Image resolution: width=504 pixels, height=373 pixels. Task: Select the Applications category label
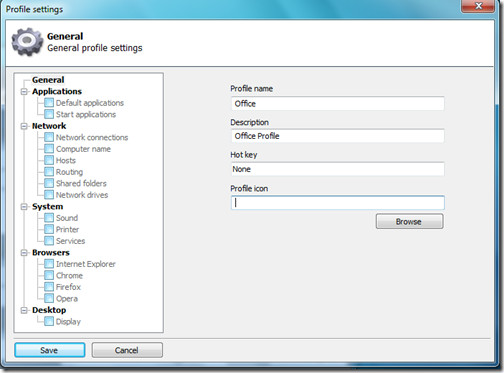pos(57,91)
